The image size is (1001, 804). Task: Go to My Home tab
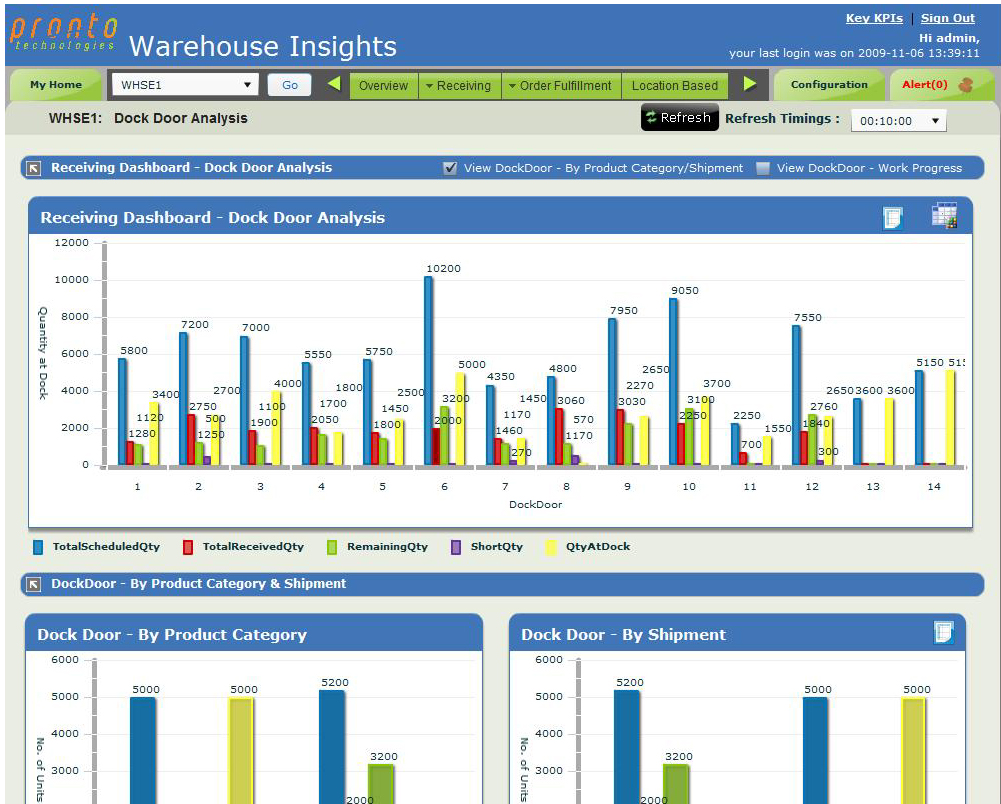56,85
